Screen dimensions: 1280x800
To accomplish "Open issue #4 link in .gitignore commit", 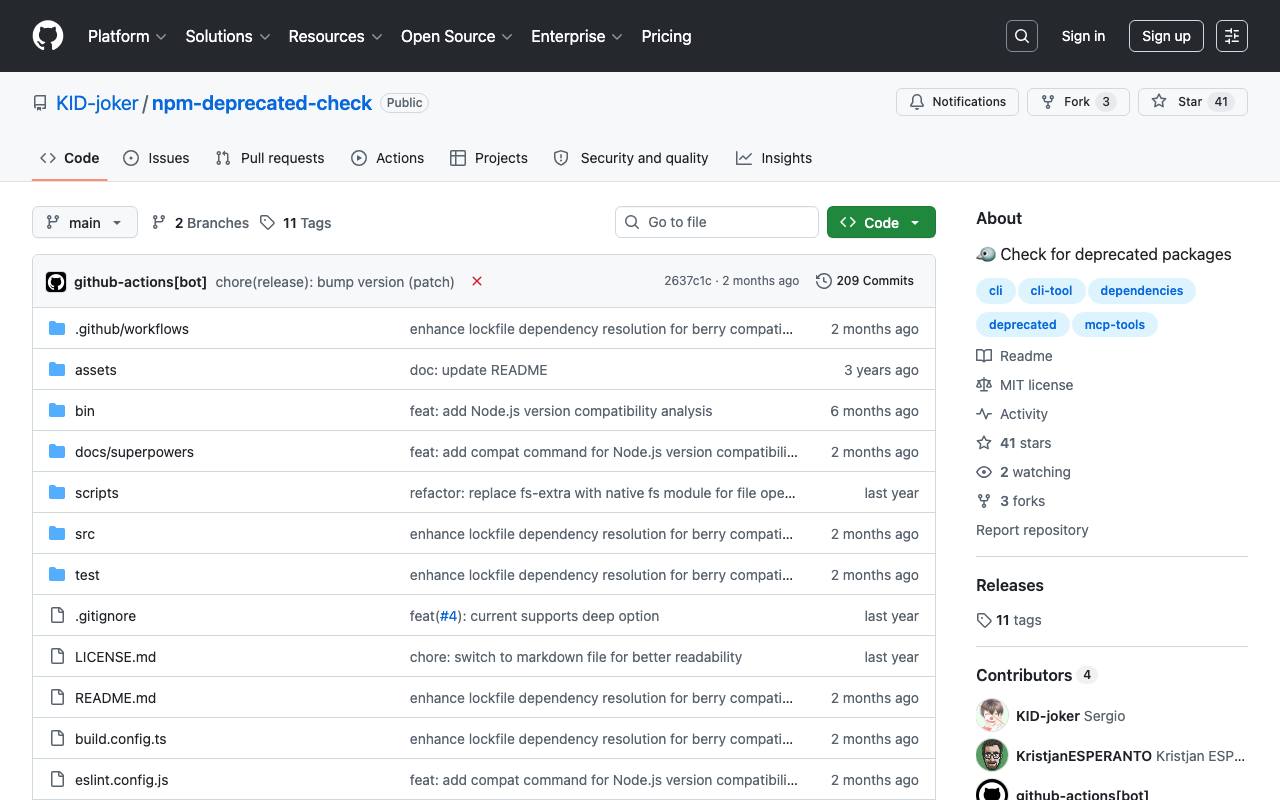I will [448, 616].
